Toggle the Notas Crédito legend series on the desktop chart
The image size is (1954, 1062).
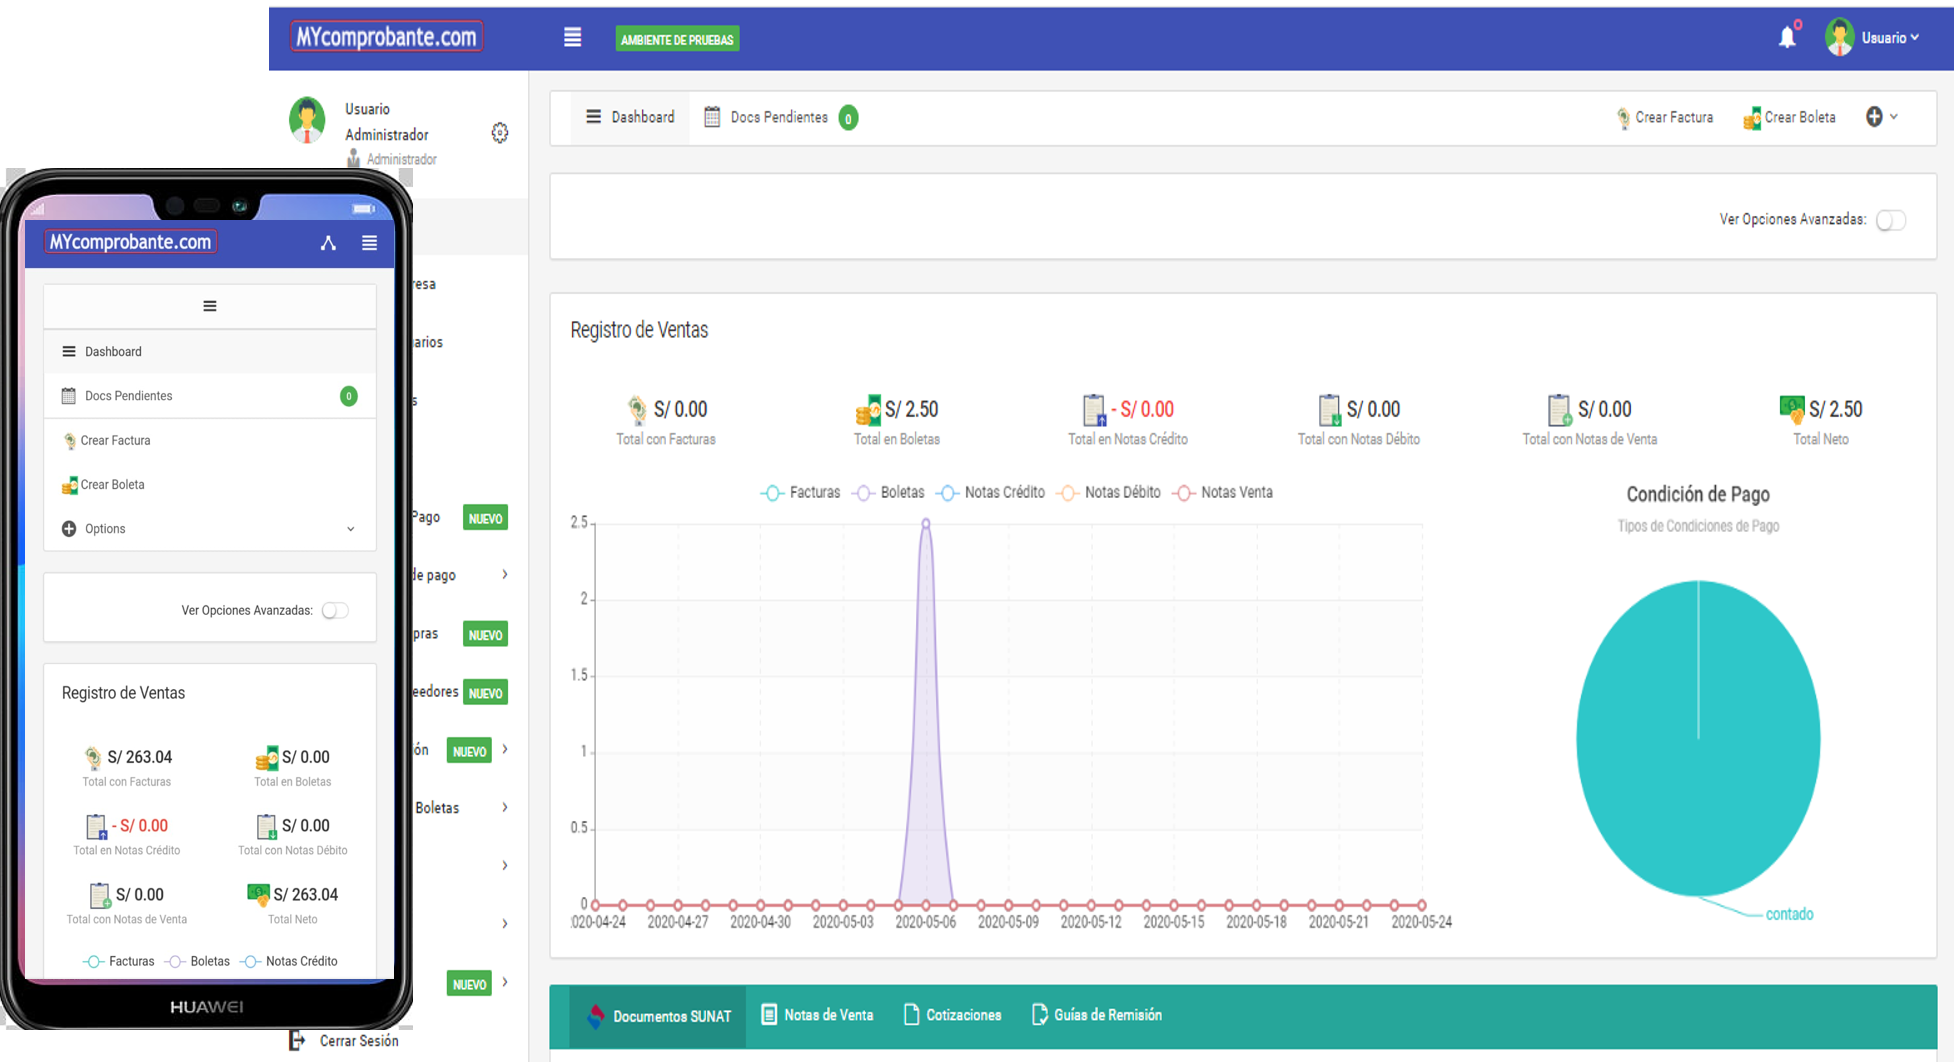pos(991,492)
